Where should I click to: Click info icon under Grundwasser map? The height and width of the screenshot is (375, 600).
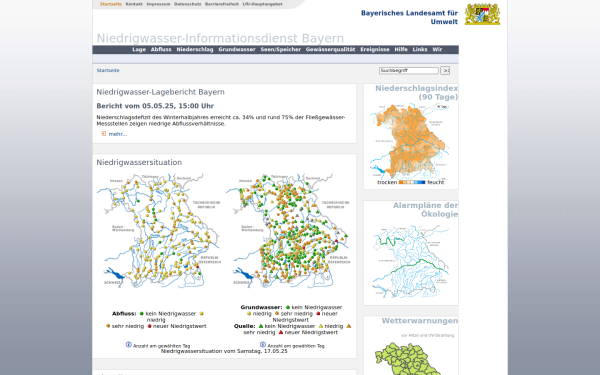point(263,345)
